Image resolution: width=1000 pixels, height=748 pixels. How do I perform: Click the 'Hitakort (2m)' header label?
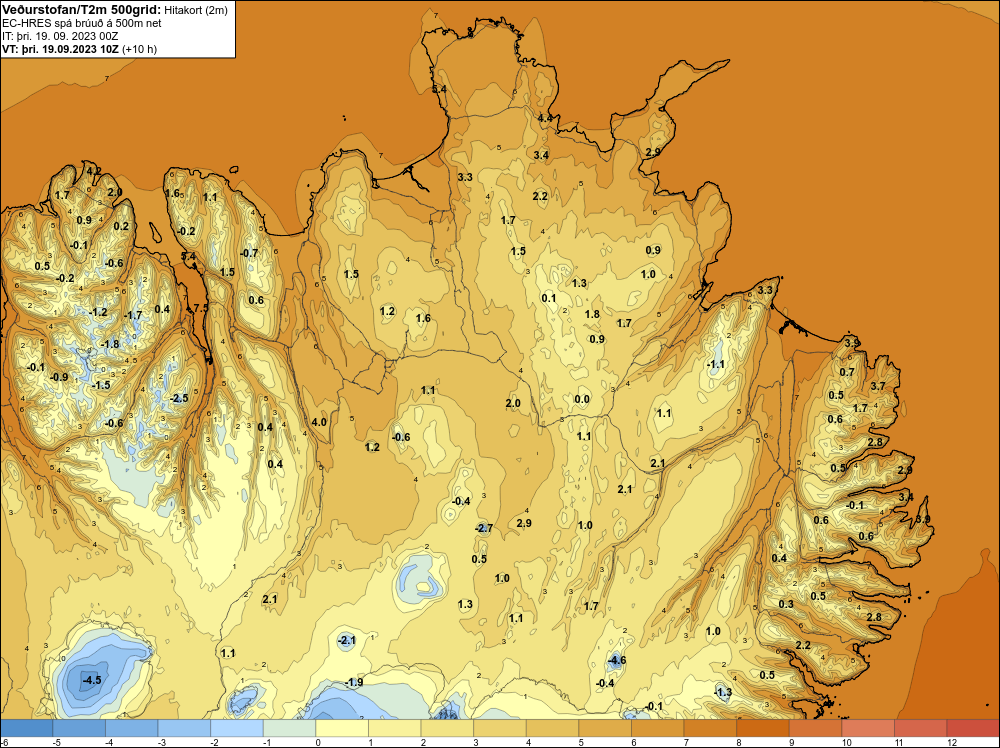tap(195, 10)
